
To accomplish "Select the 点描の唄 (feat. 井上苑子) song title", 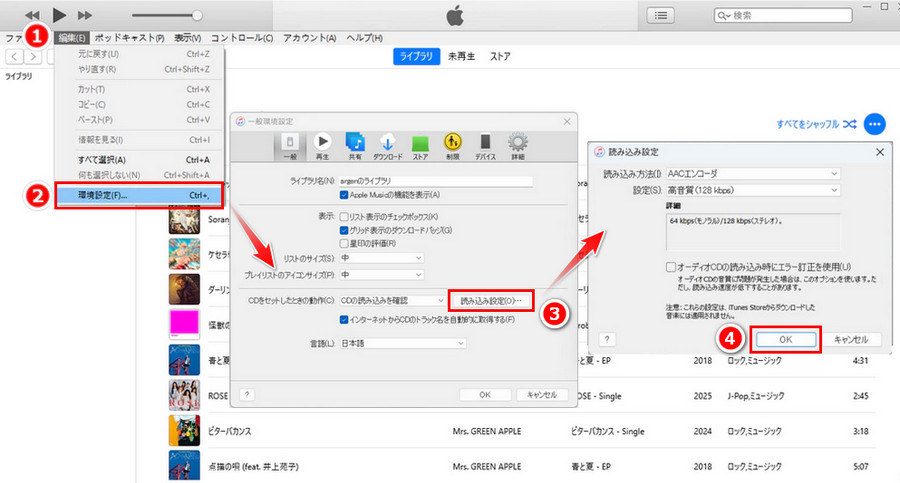I will 254,467.
